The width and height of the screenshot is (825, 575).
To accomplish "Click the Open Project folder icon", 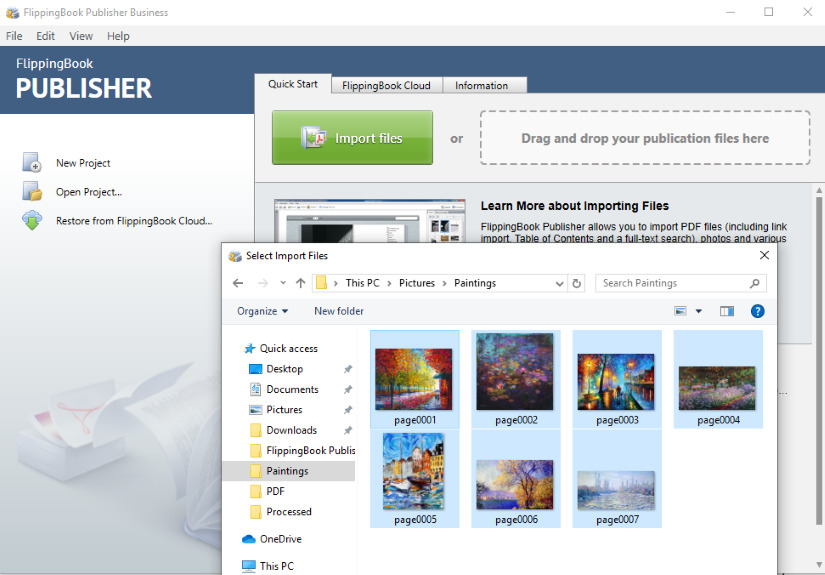I will [x=32, y=191].
